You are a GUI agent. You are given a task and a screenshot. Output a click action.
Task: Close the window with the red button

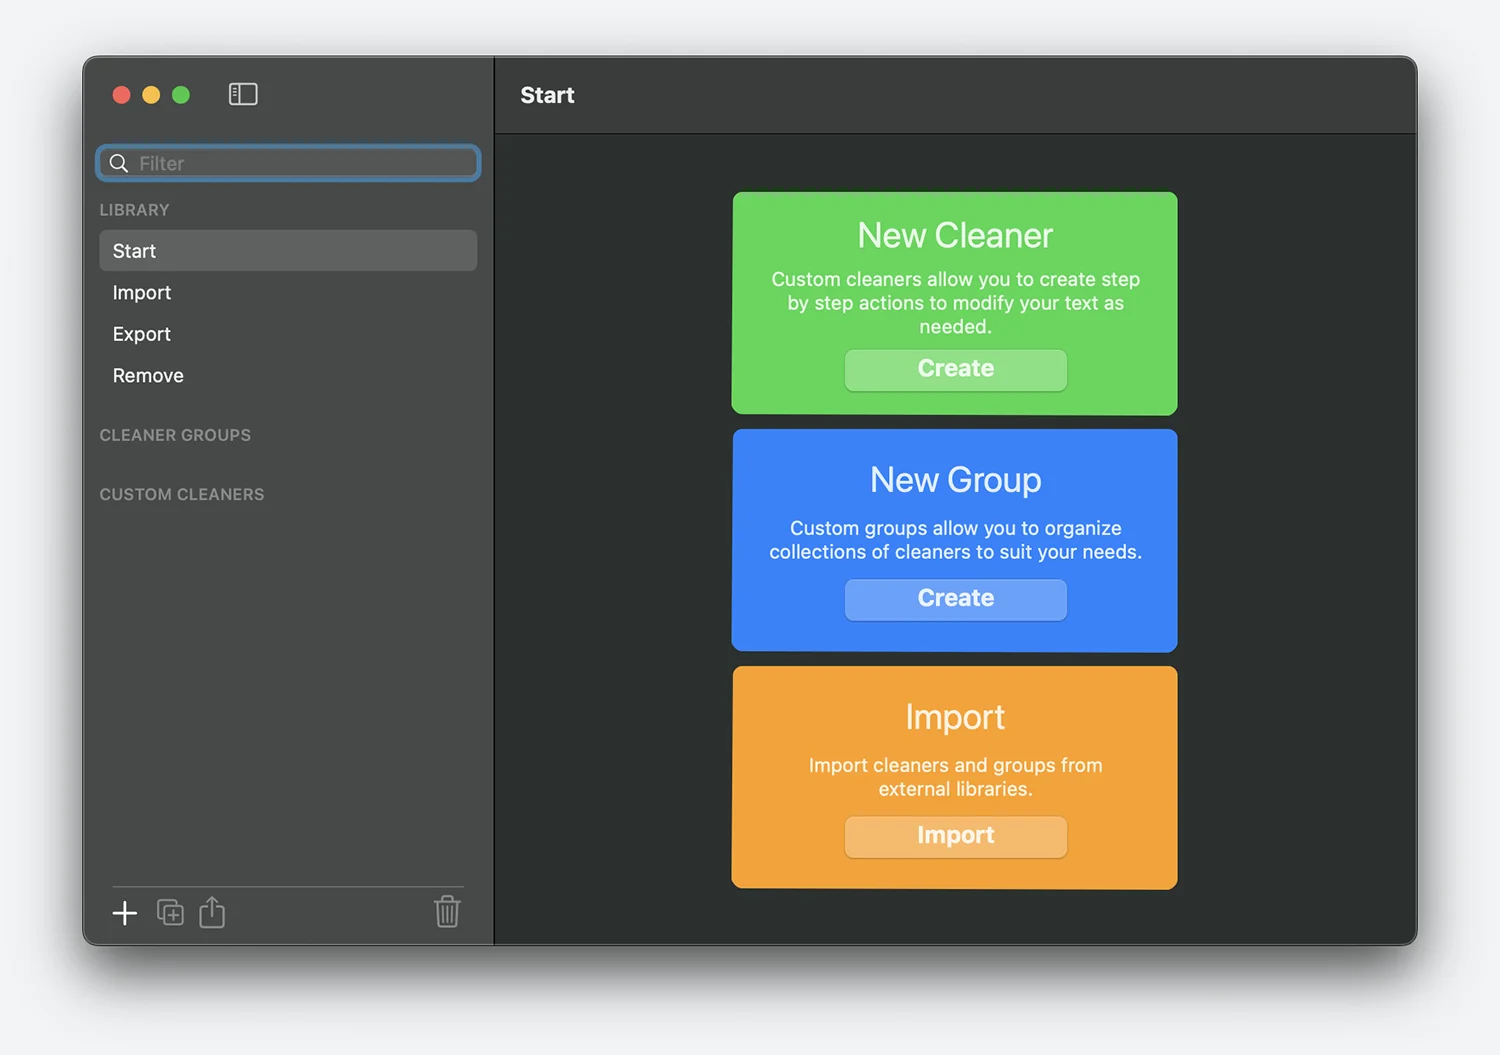(122, 95)
